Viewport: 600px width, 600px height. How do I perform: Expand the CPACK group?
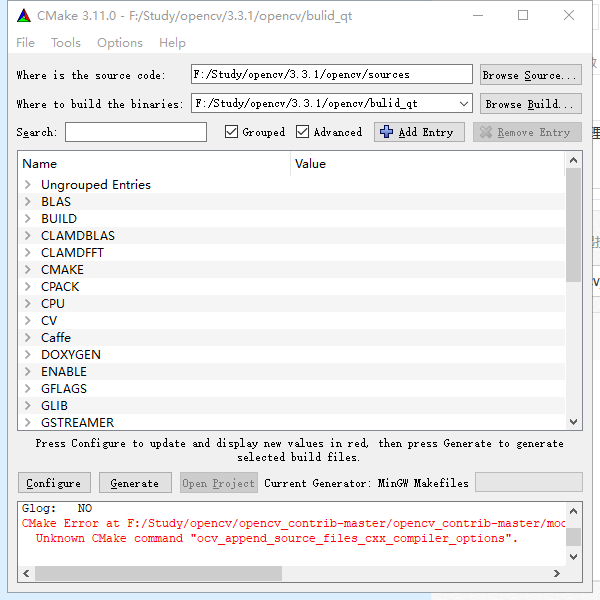(x=28, y=287)
